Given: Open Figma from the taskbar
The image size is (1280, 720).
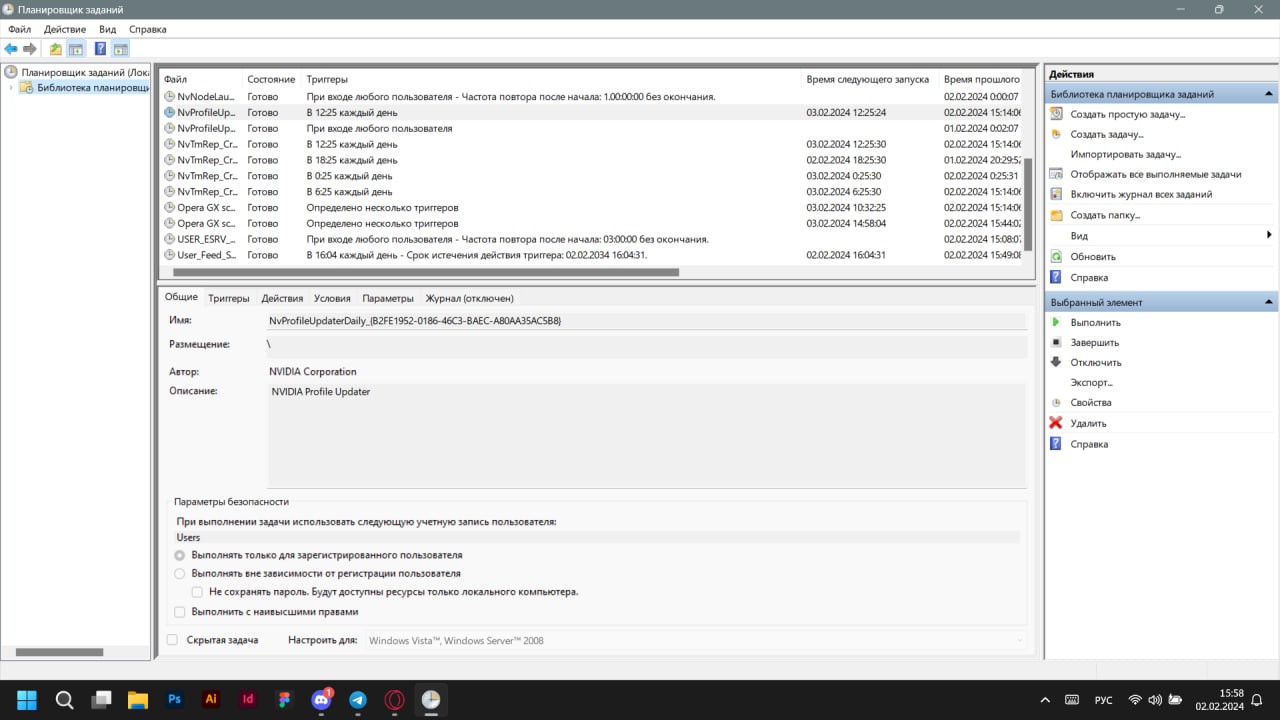Looking at the screenshot, I should (284, 700).
